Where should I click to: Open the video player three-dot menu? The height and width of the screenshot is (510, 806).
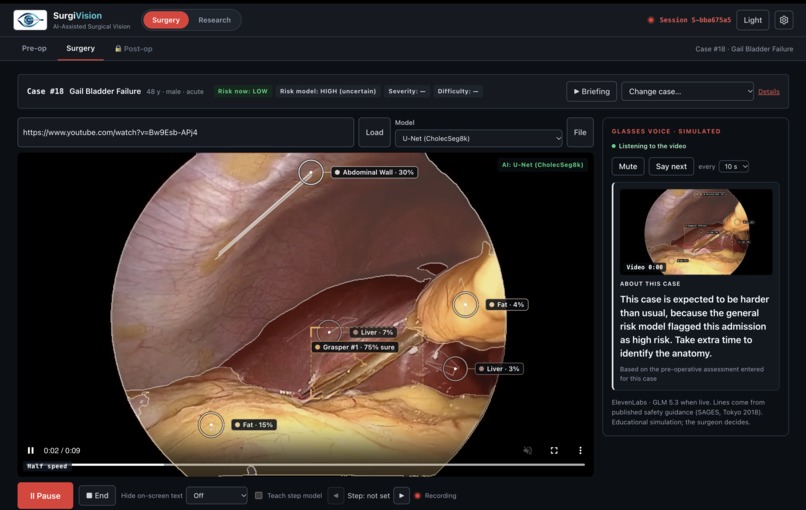[x=580, y=450]
